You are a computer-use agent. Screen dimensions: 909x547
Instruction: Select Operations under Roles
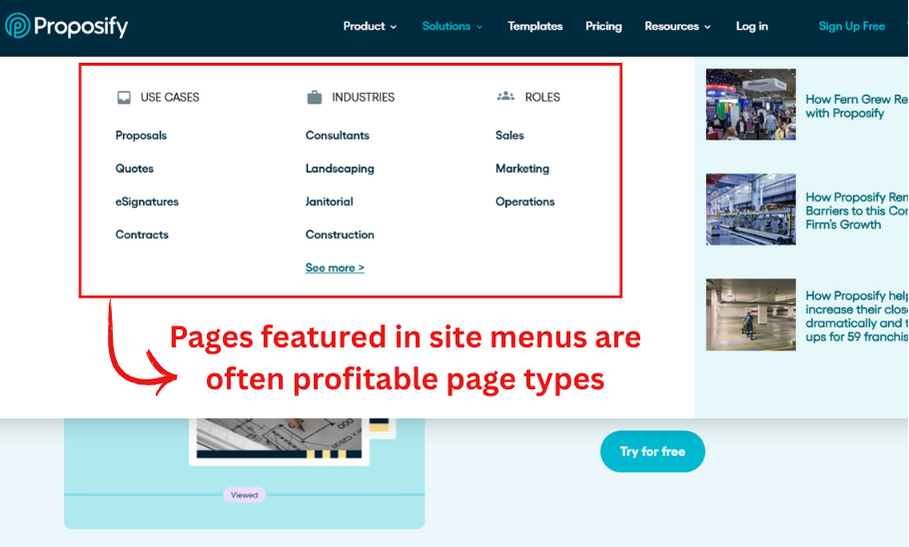click(x=525, y=202)
